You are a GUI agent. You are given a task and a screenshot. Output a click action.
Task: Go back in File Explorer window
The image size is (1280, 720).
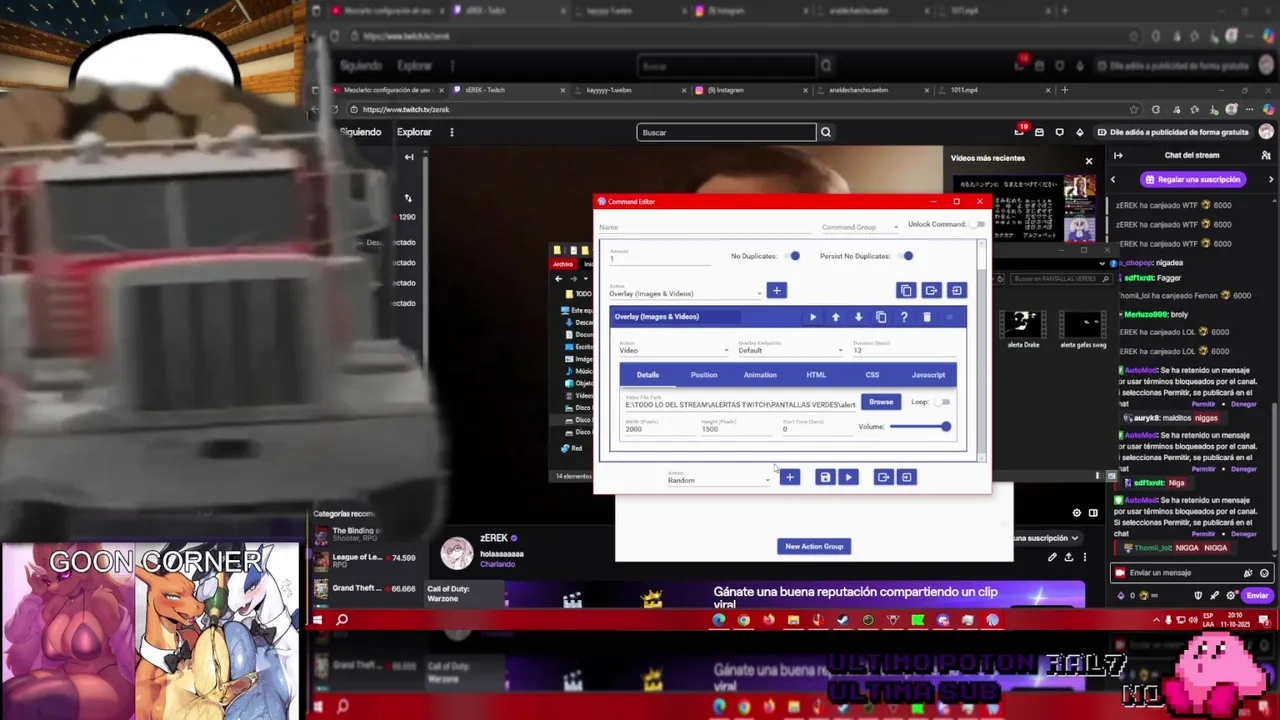tap(559, 279)
